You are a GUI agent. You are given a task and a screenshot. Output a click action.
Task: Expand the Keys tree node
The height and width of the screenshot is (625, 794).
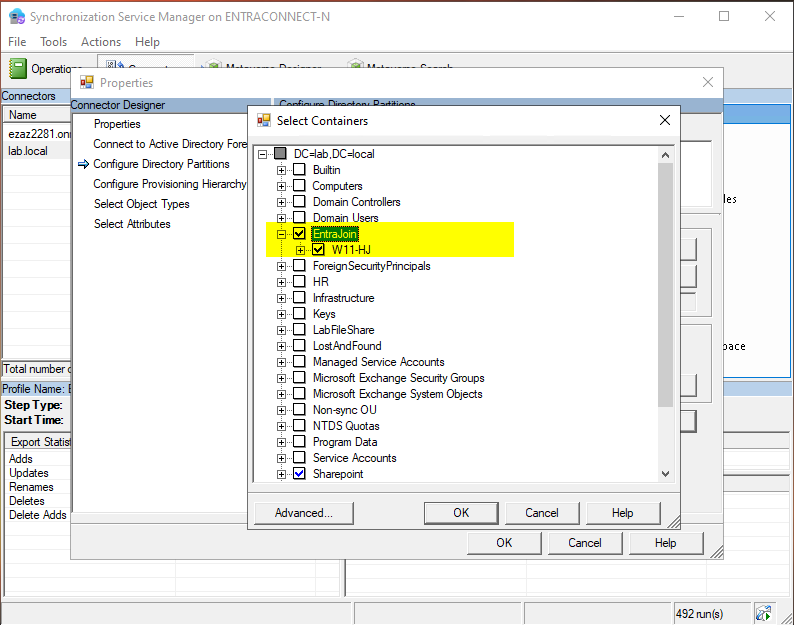[281, 314]
